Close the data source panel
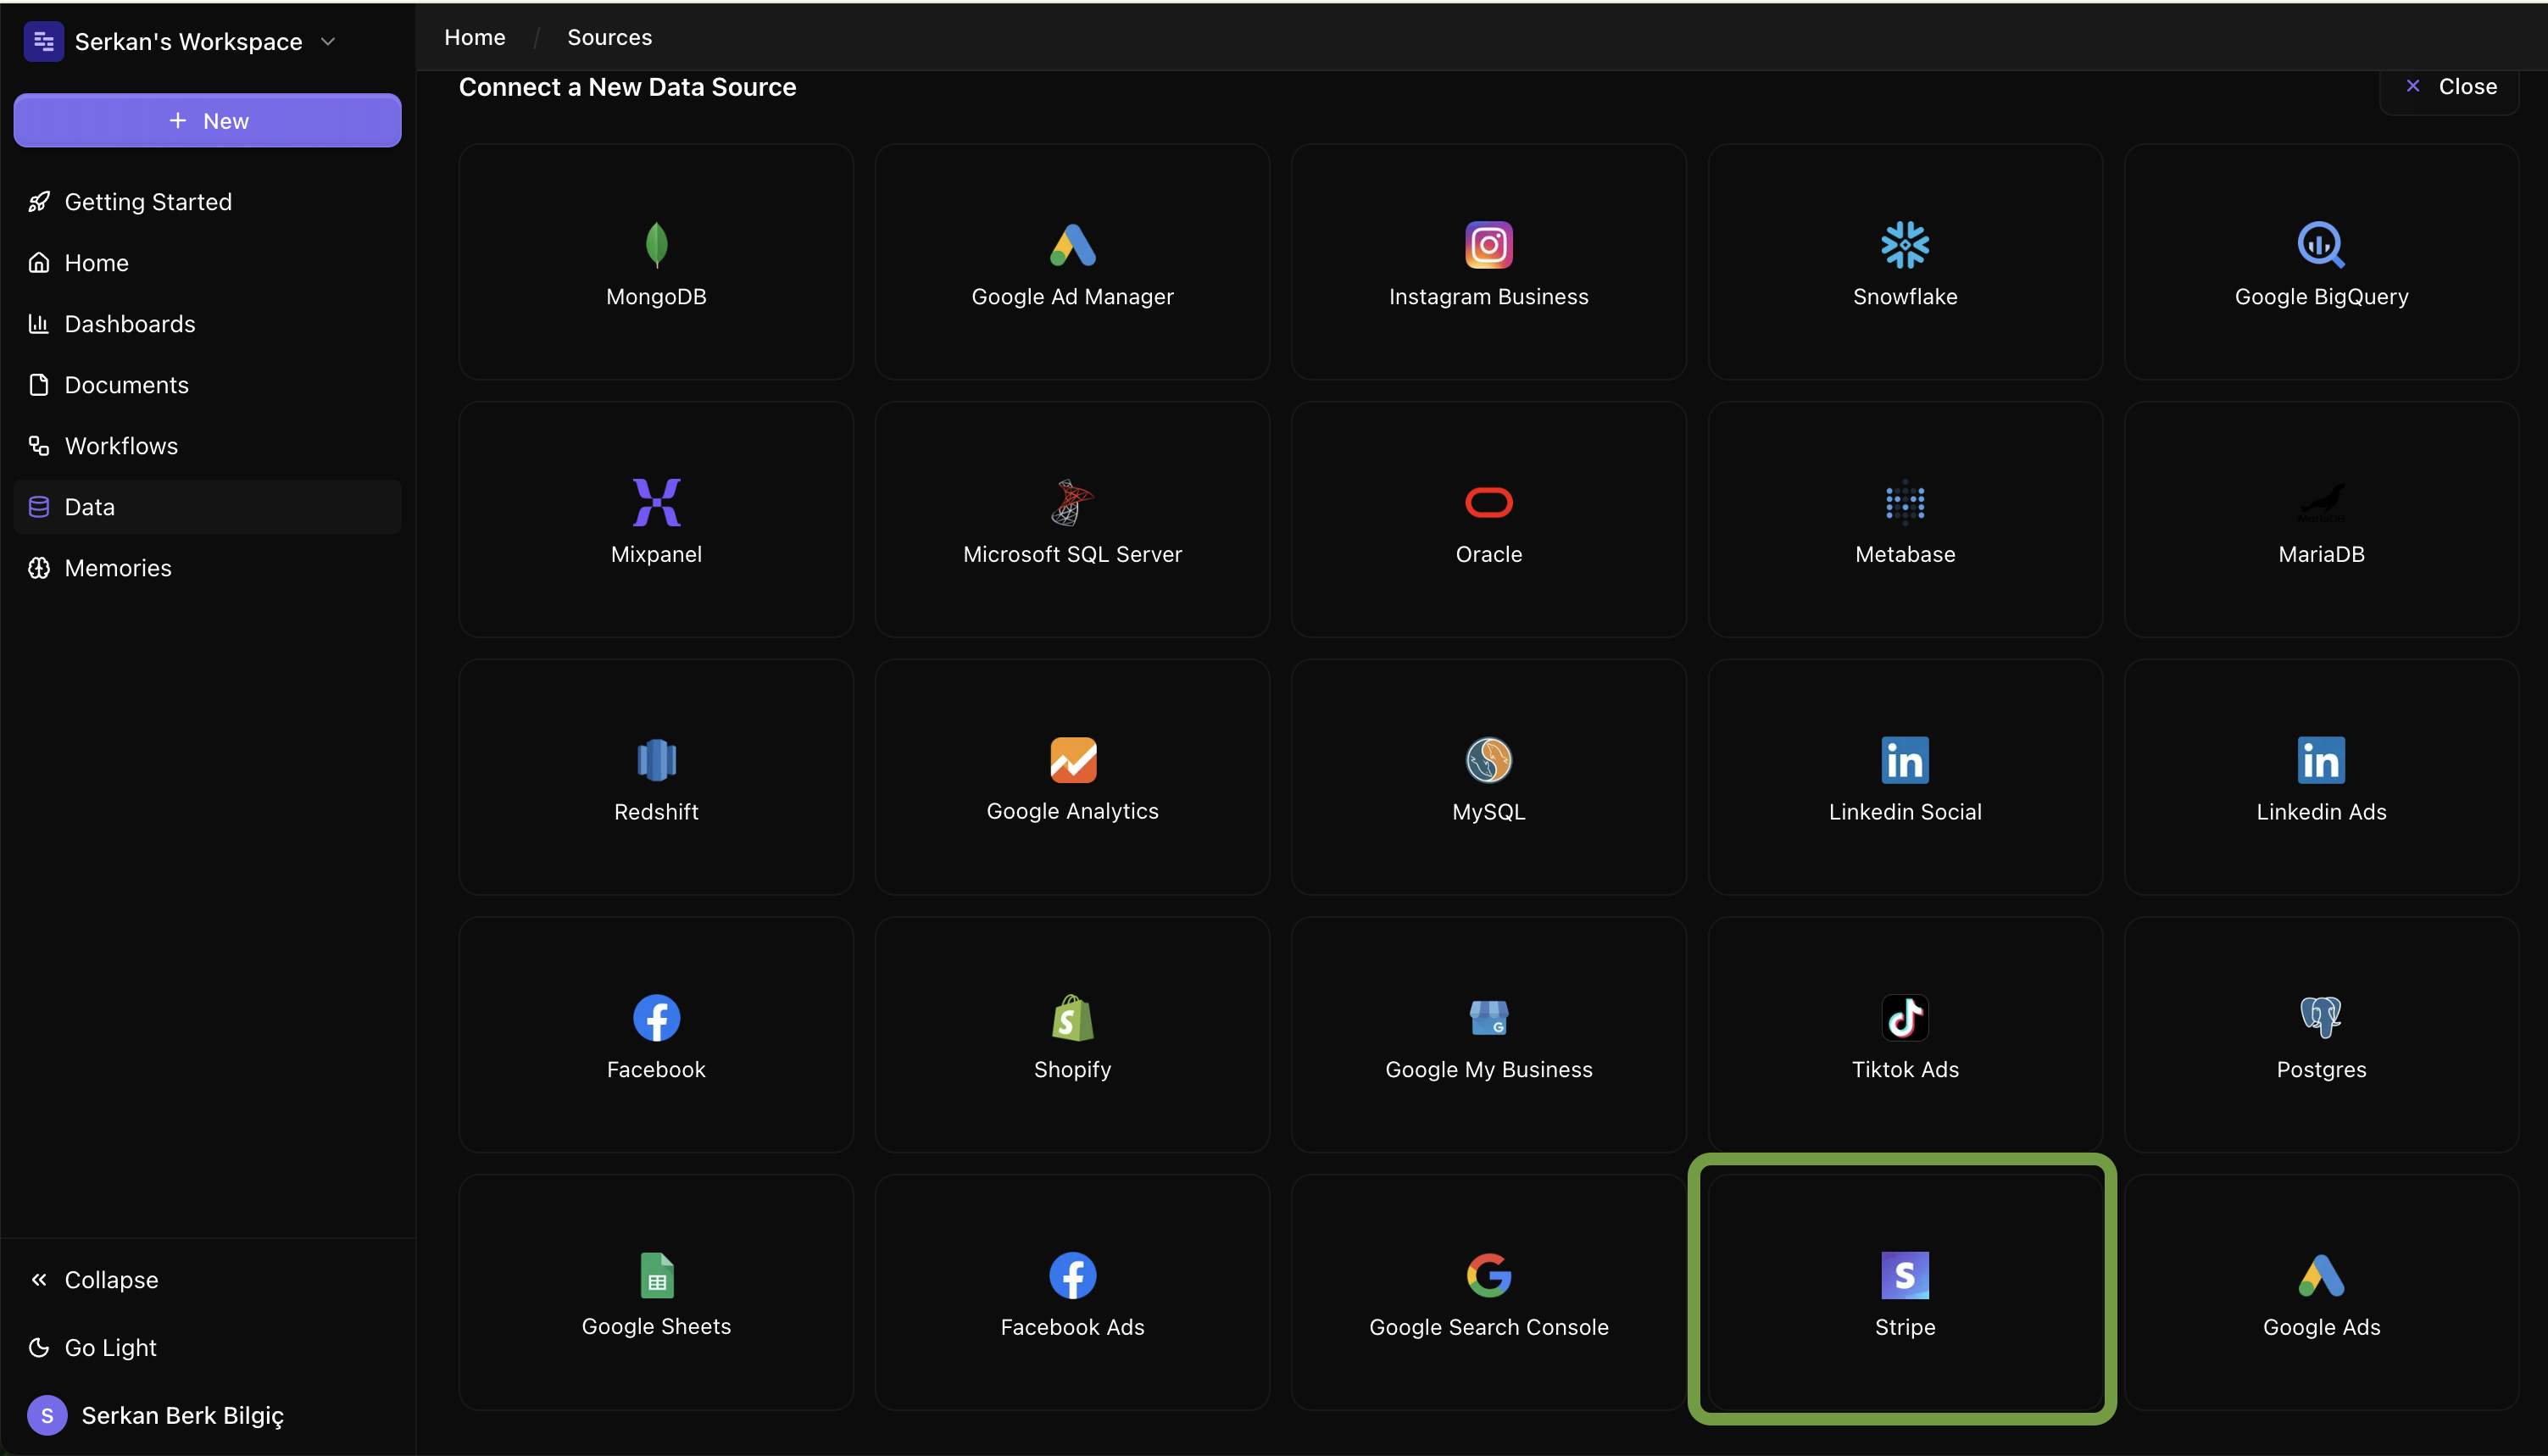The width and height of the screenshot is (2548, 1456). pos(2449,86)
